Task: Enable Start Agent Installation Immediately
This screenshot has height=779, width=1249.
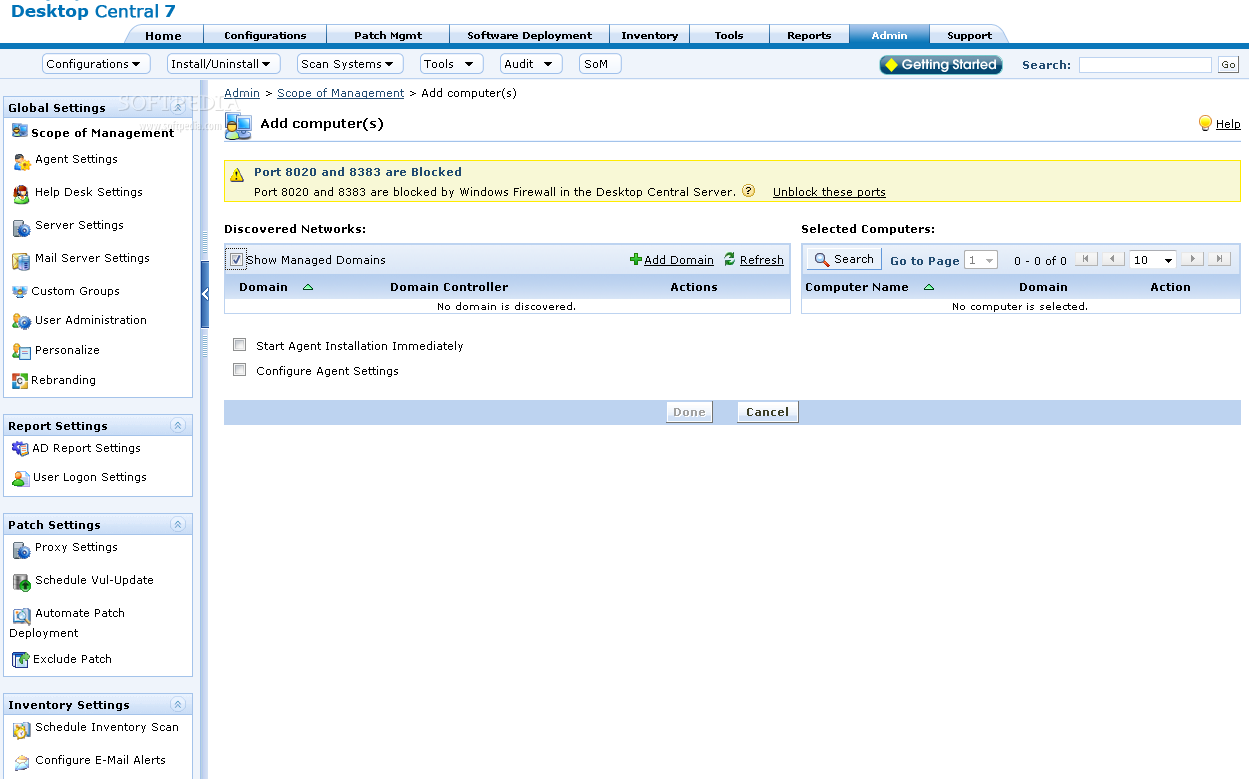Action: [x=239, y=345]
